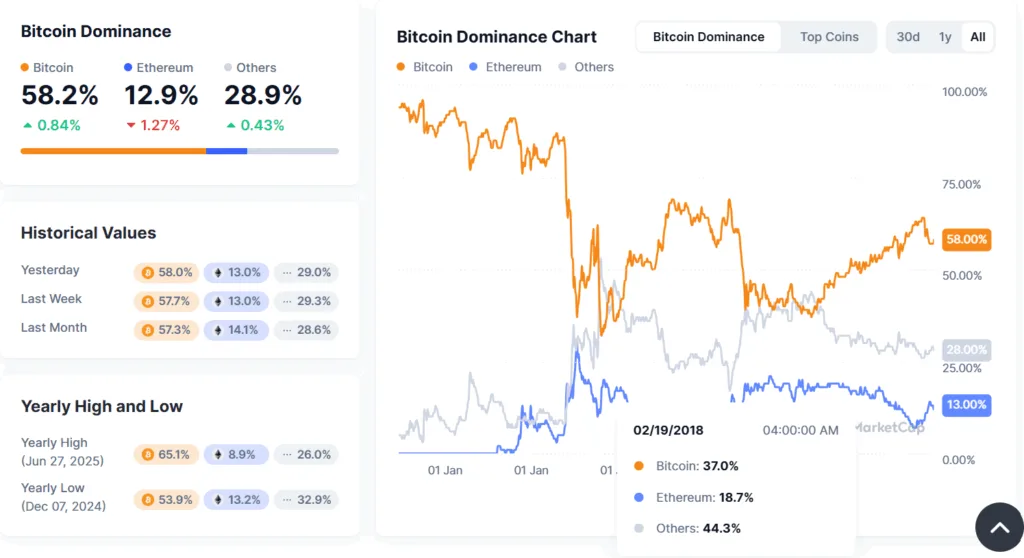Select the All time range button

977,37
